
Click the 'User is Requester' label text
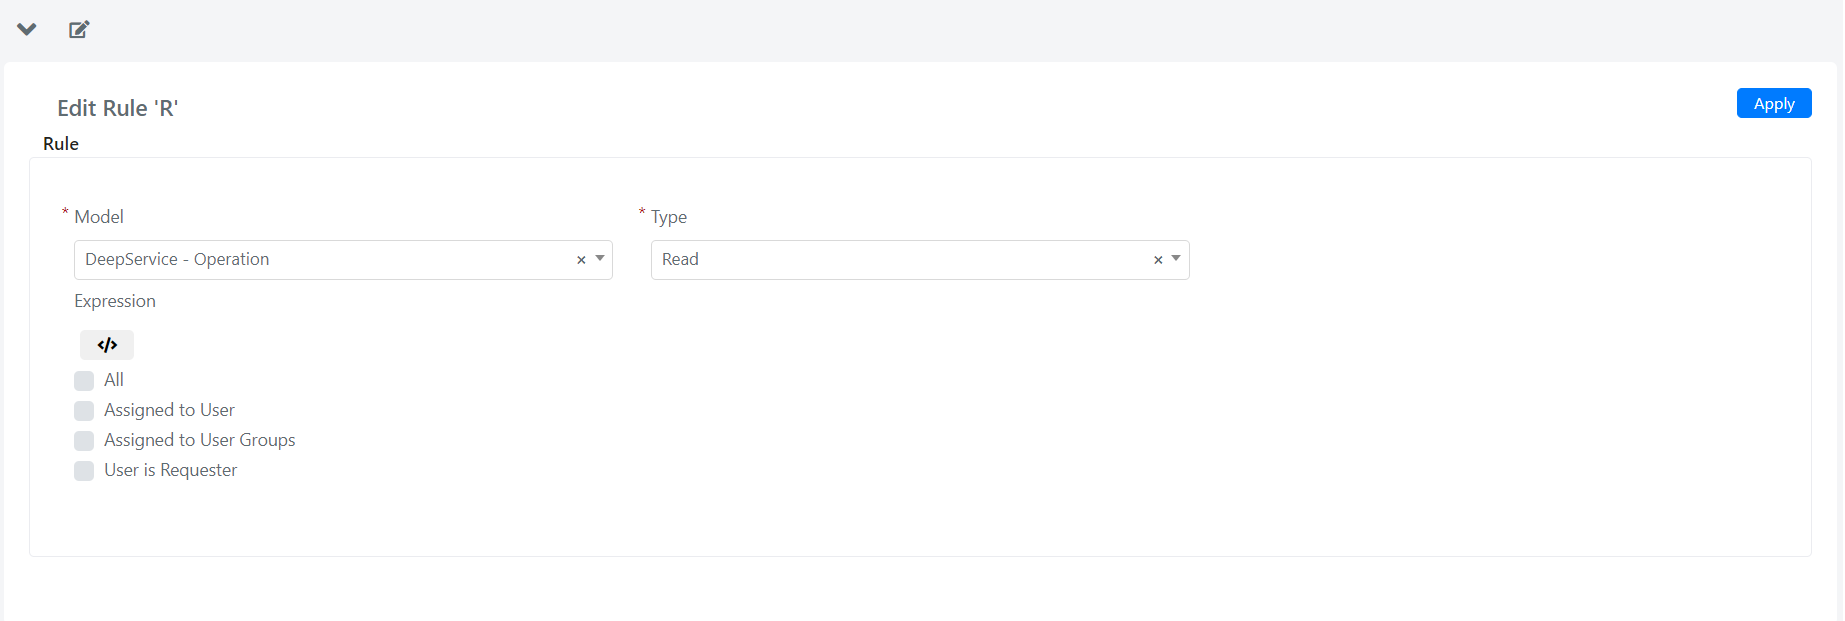(170, 470)
